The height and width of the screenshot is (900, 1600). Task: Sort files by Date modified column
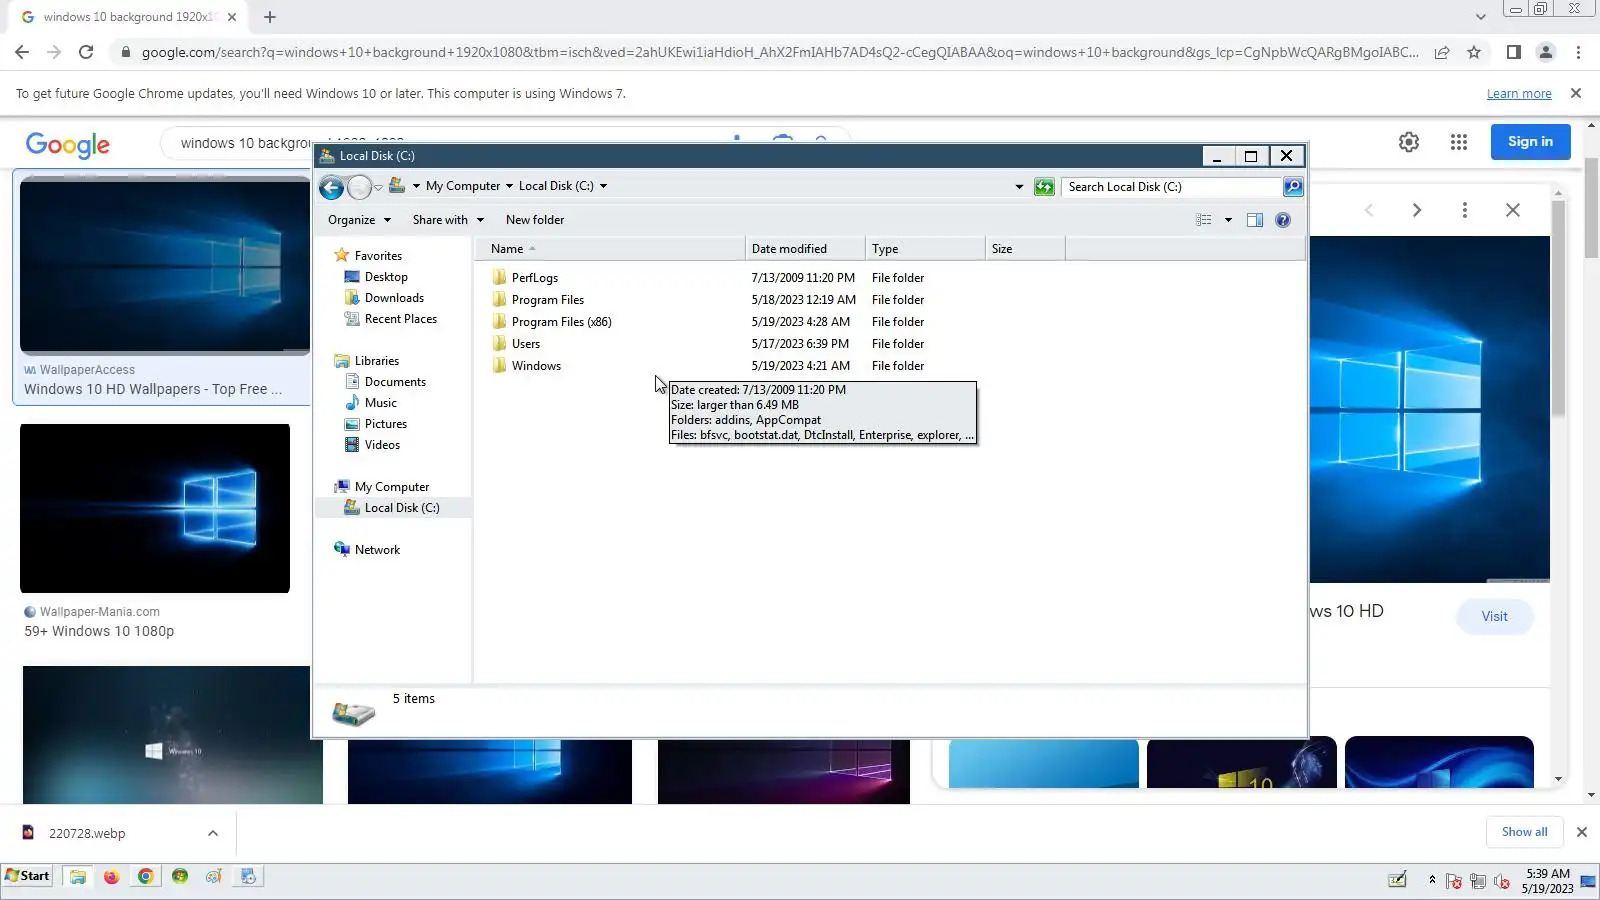pos(805,249)
